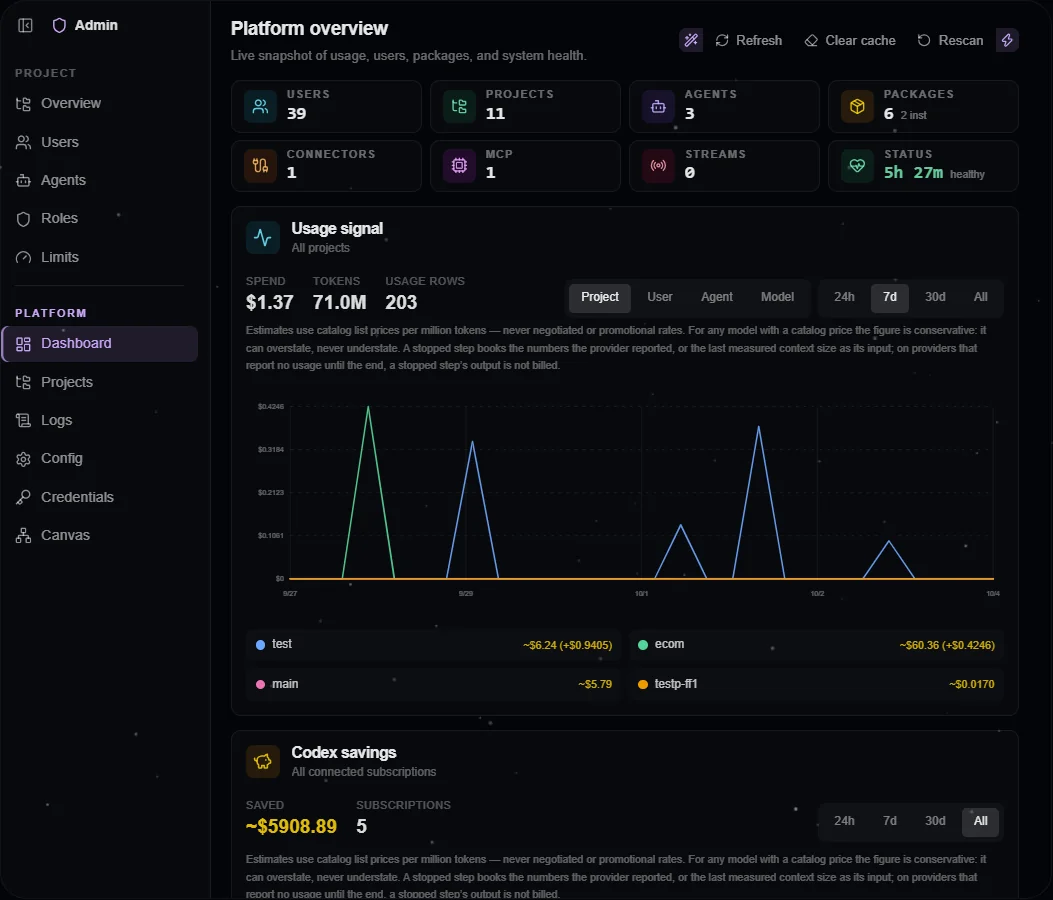Set usage signal range to All
The height and width of the screenshot is (900, 1053).
[x=980, y=298]
